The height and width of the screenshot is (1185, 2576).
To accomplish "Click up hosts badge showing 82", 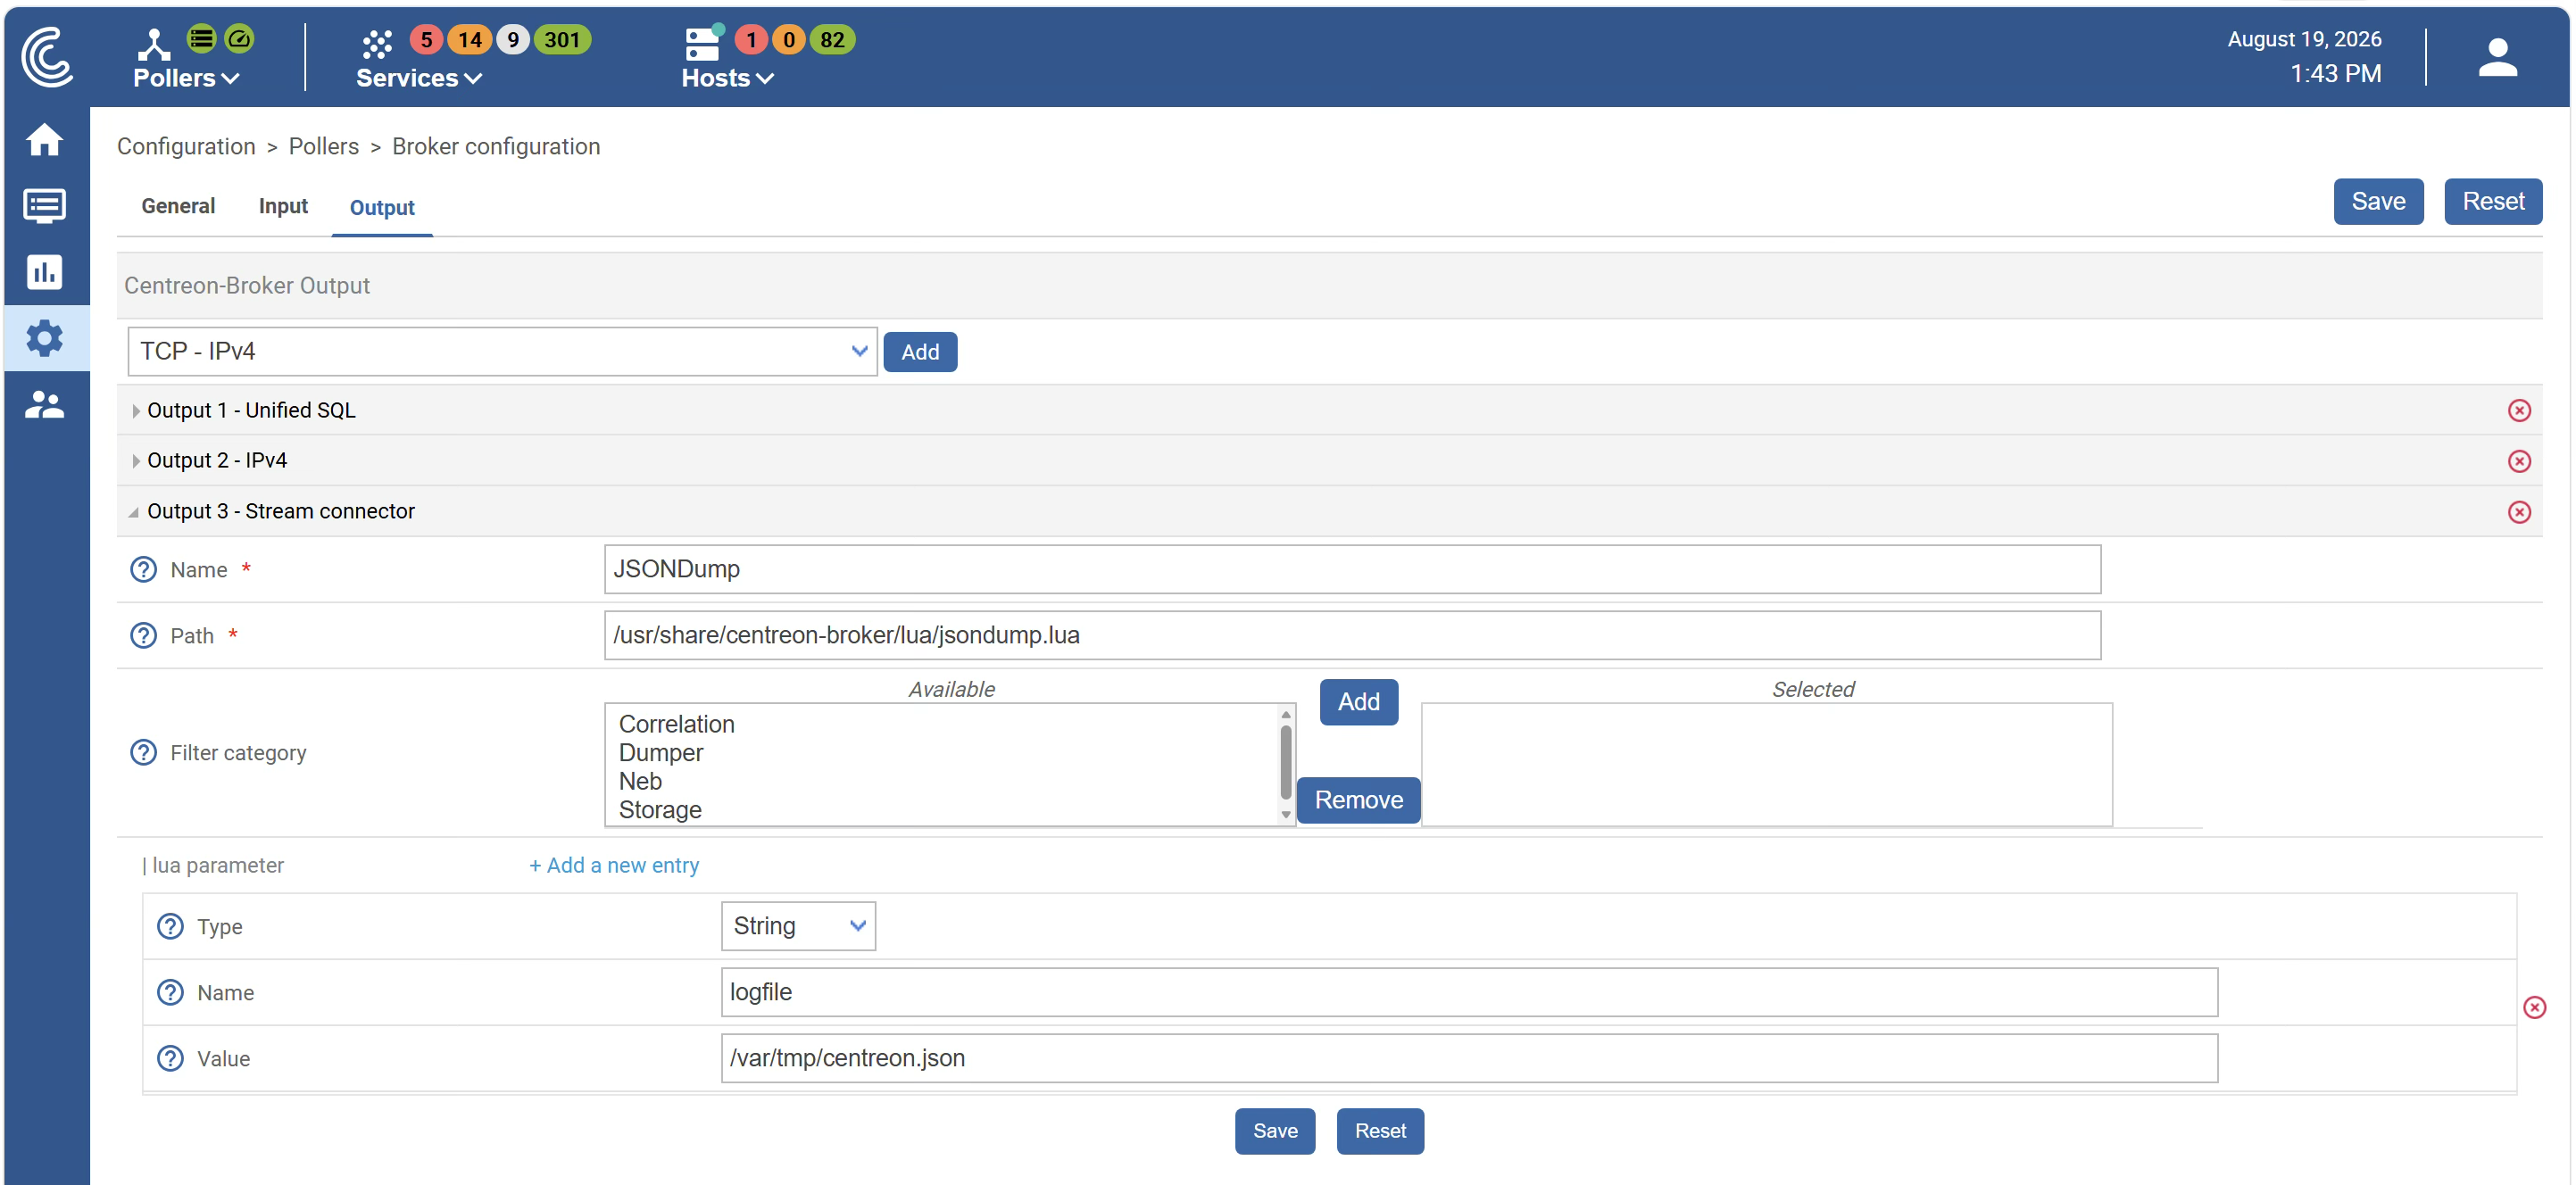I will click(x=832, y=40).
